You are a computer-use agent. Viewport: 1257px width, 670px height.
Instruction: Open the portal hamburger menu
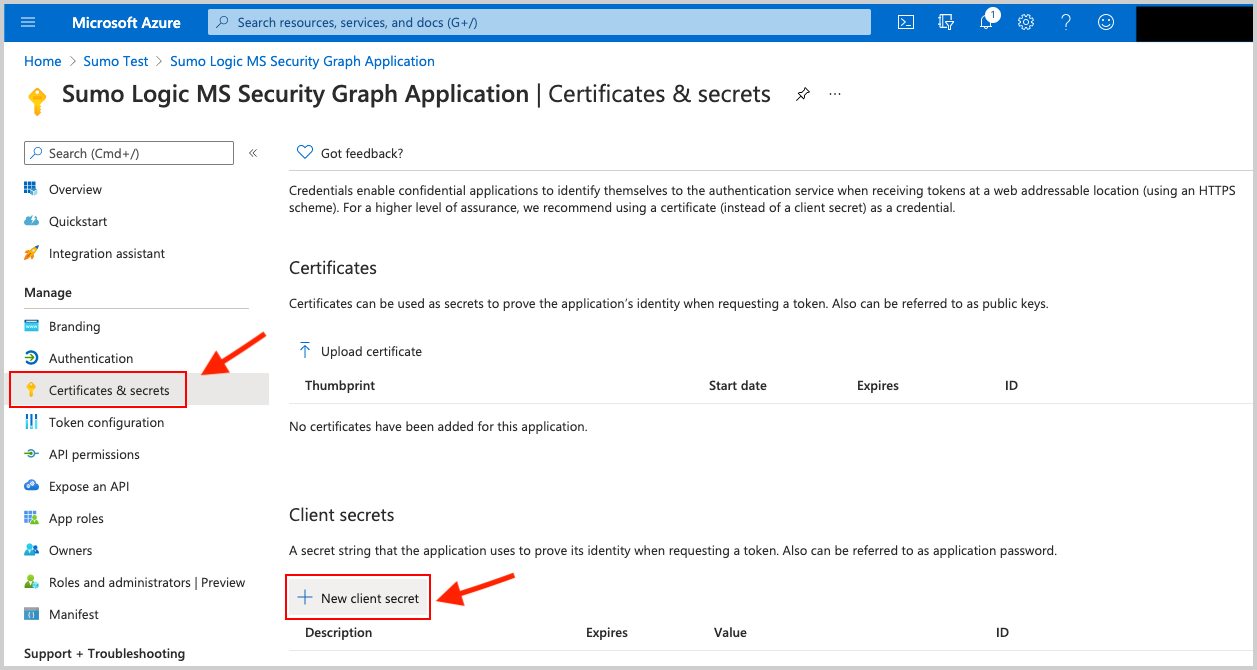click(x=27, y=21)
